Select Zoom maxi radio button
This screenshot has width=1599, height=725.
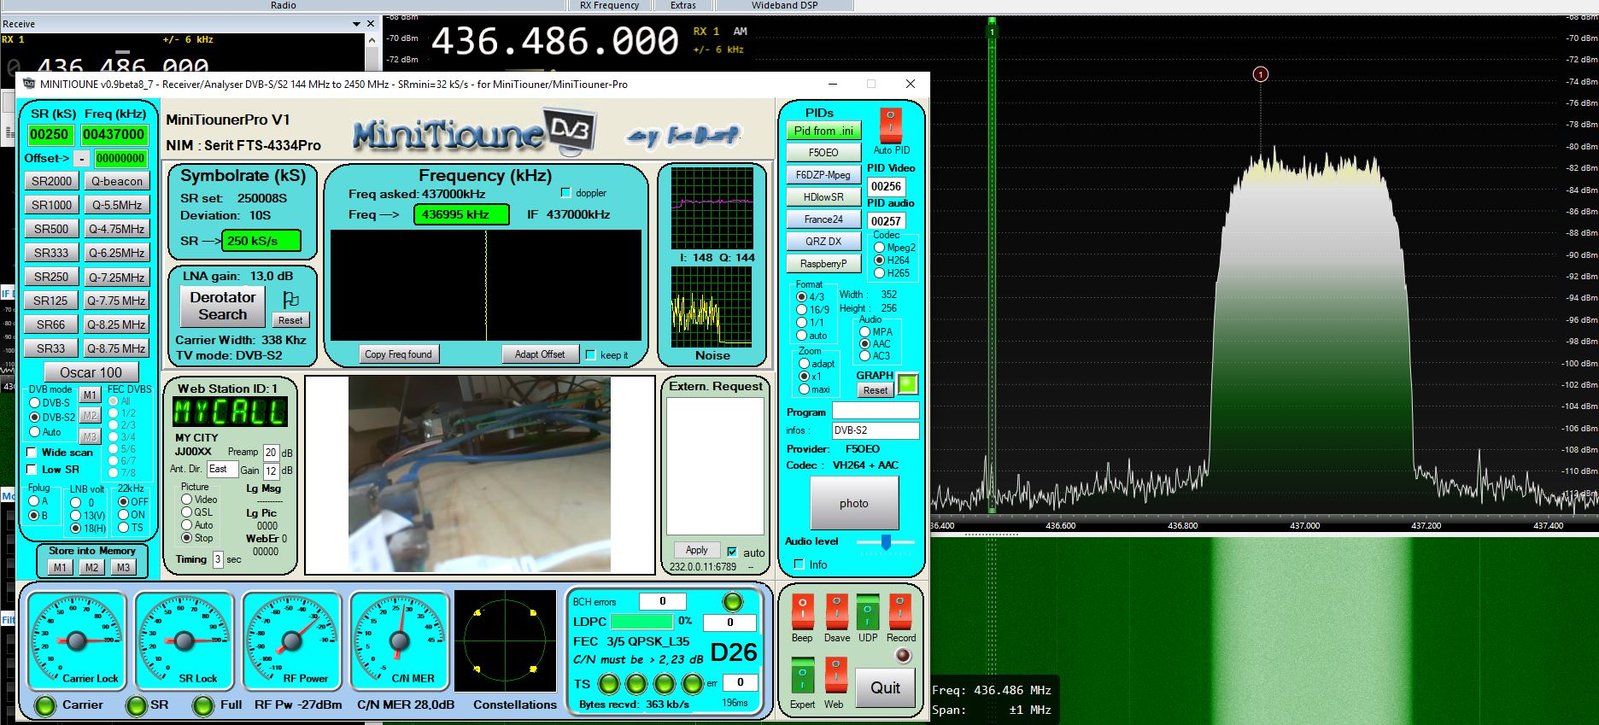803,389
